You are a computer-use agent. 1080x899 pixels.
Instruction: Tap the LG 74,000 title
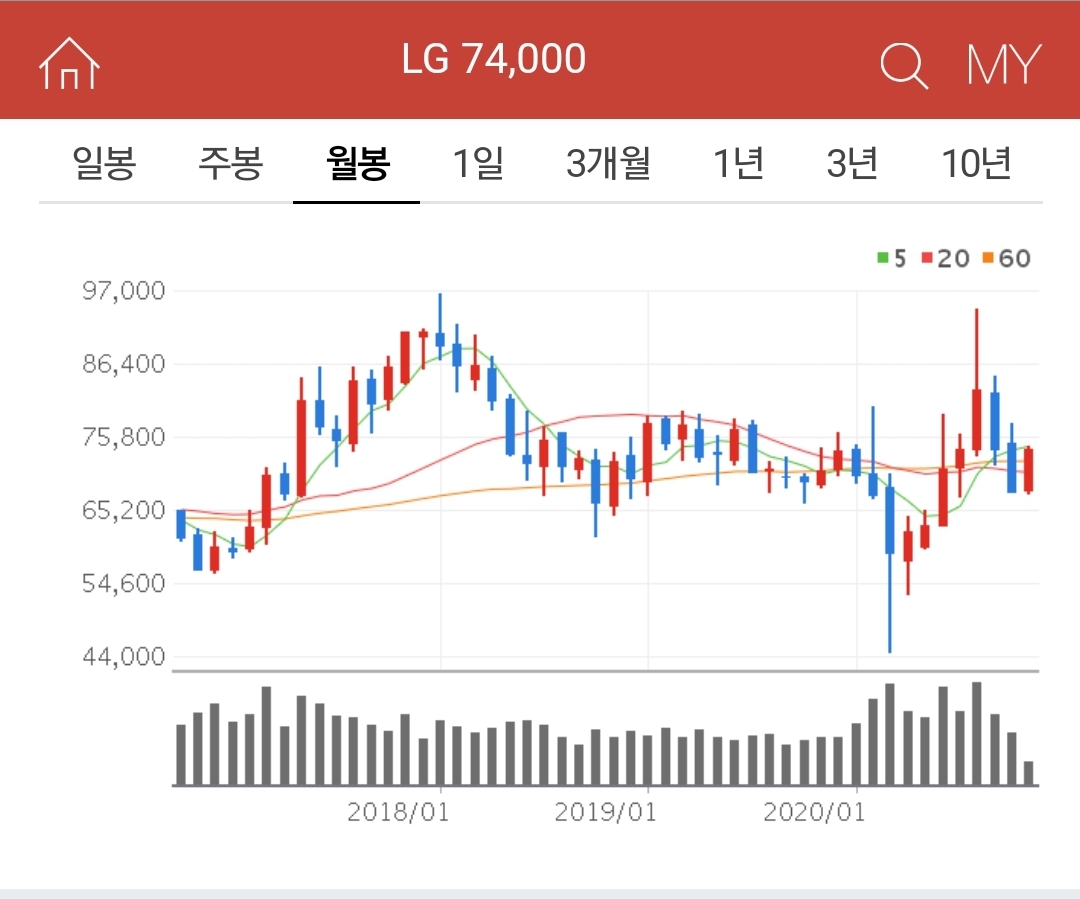(x=493, y=59)
